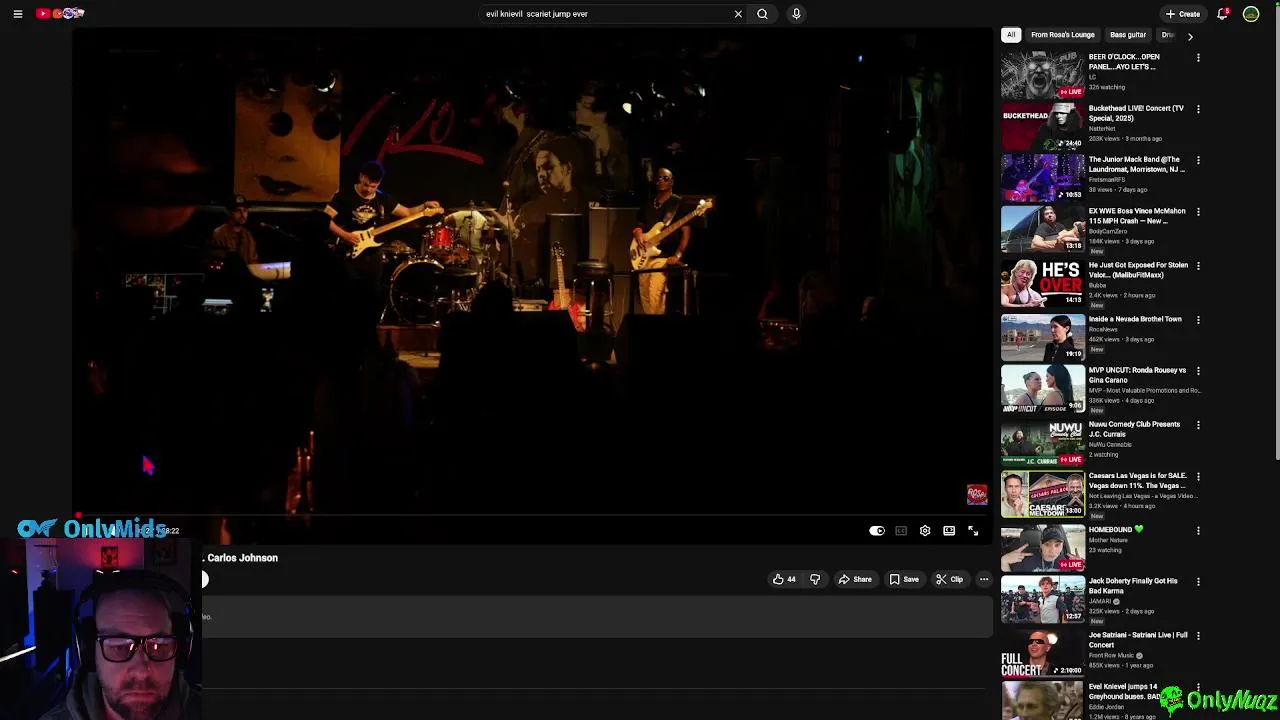Open options for Junior Mack Band video

(1198, 160)
